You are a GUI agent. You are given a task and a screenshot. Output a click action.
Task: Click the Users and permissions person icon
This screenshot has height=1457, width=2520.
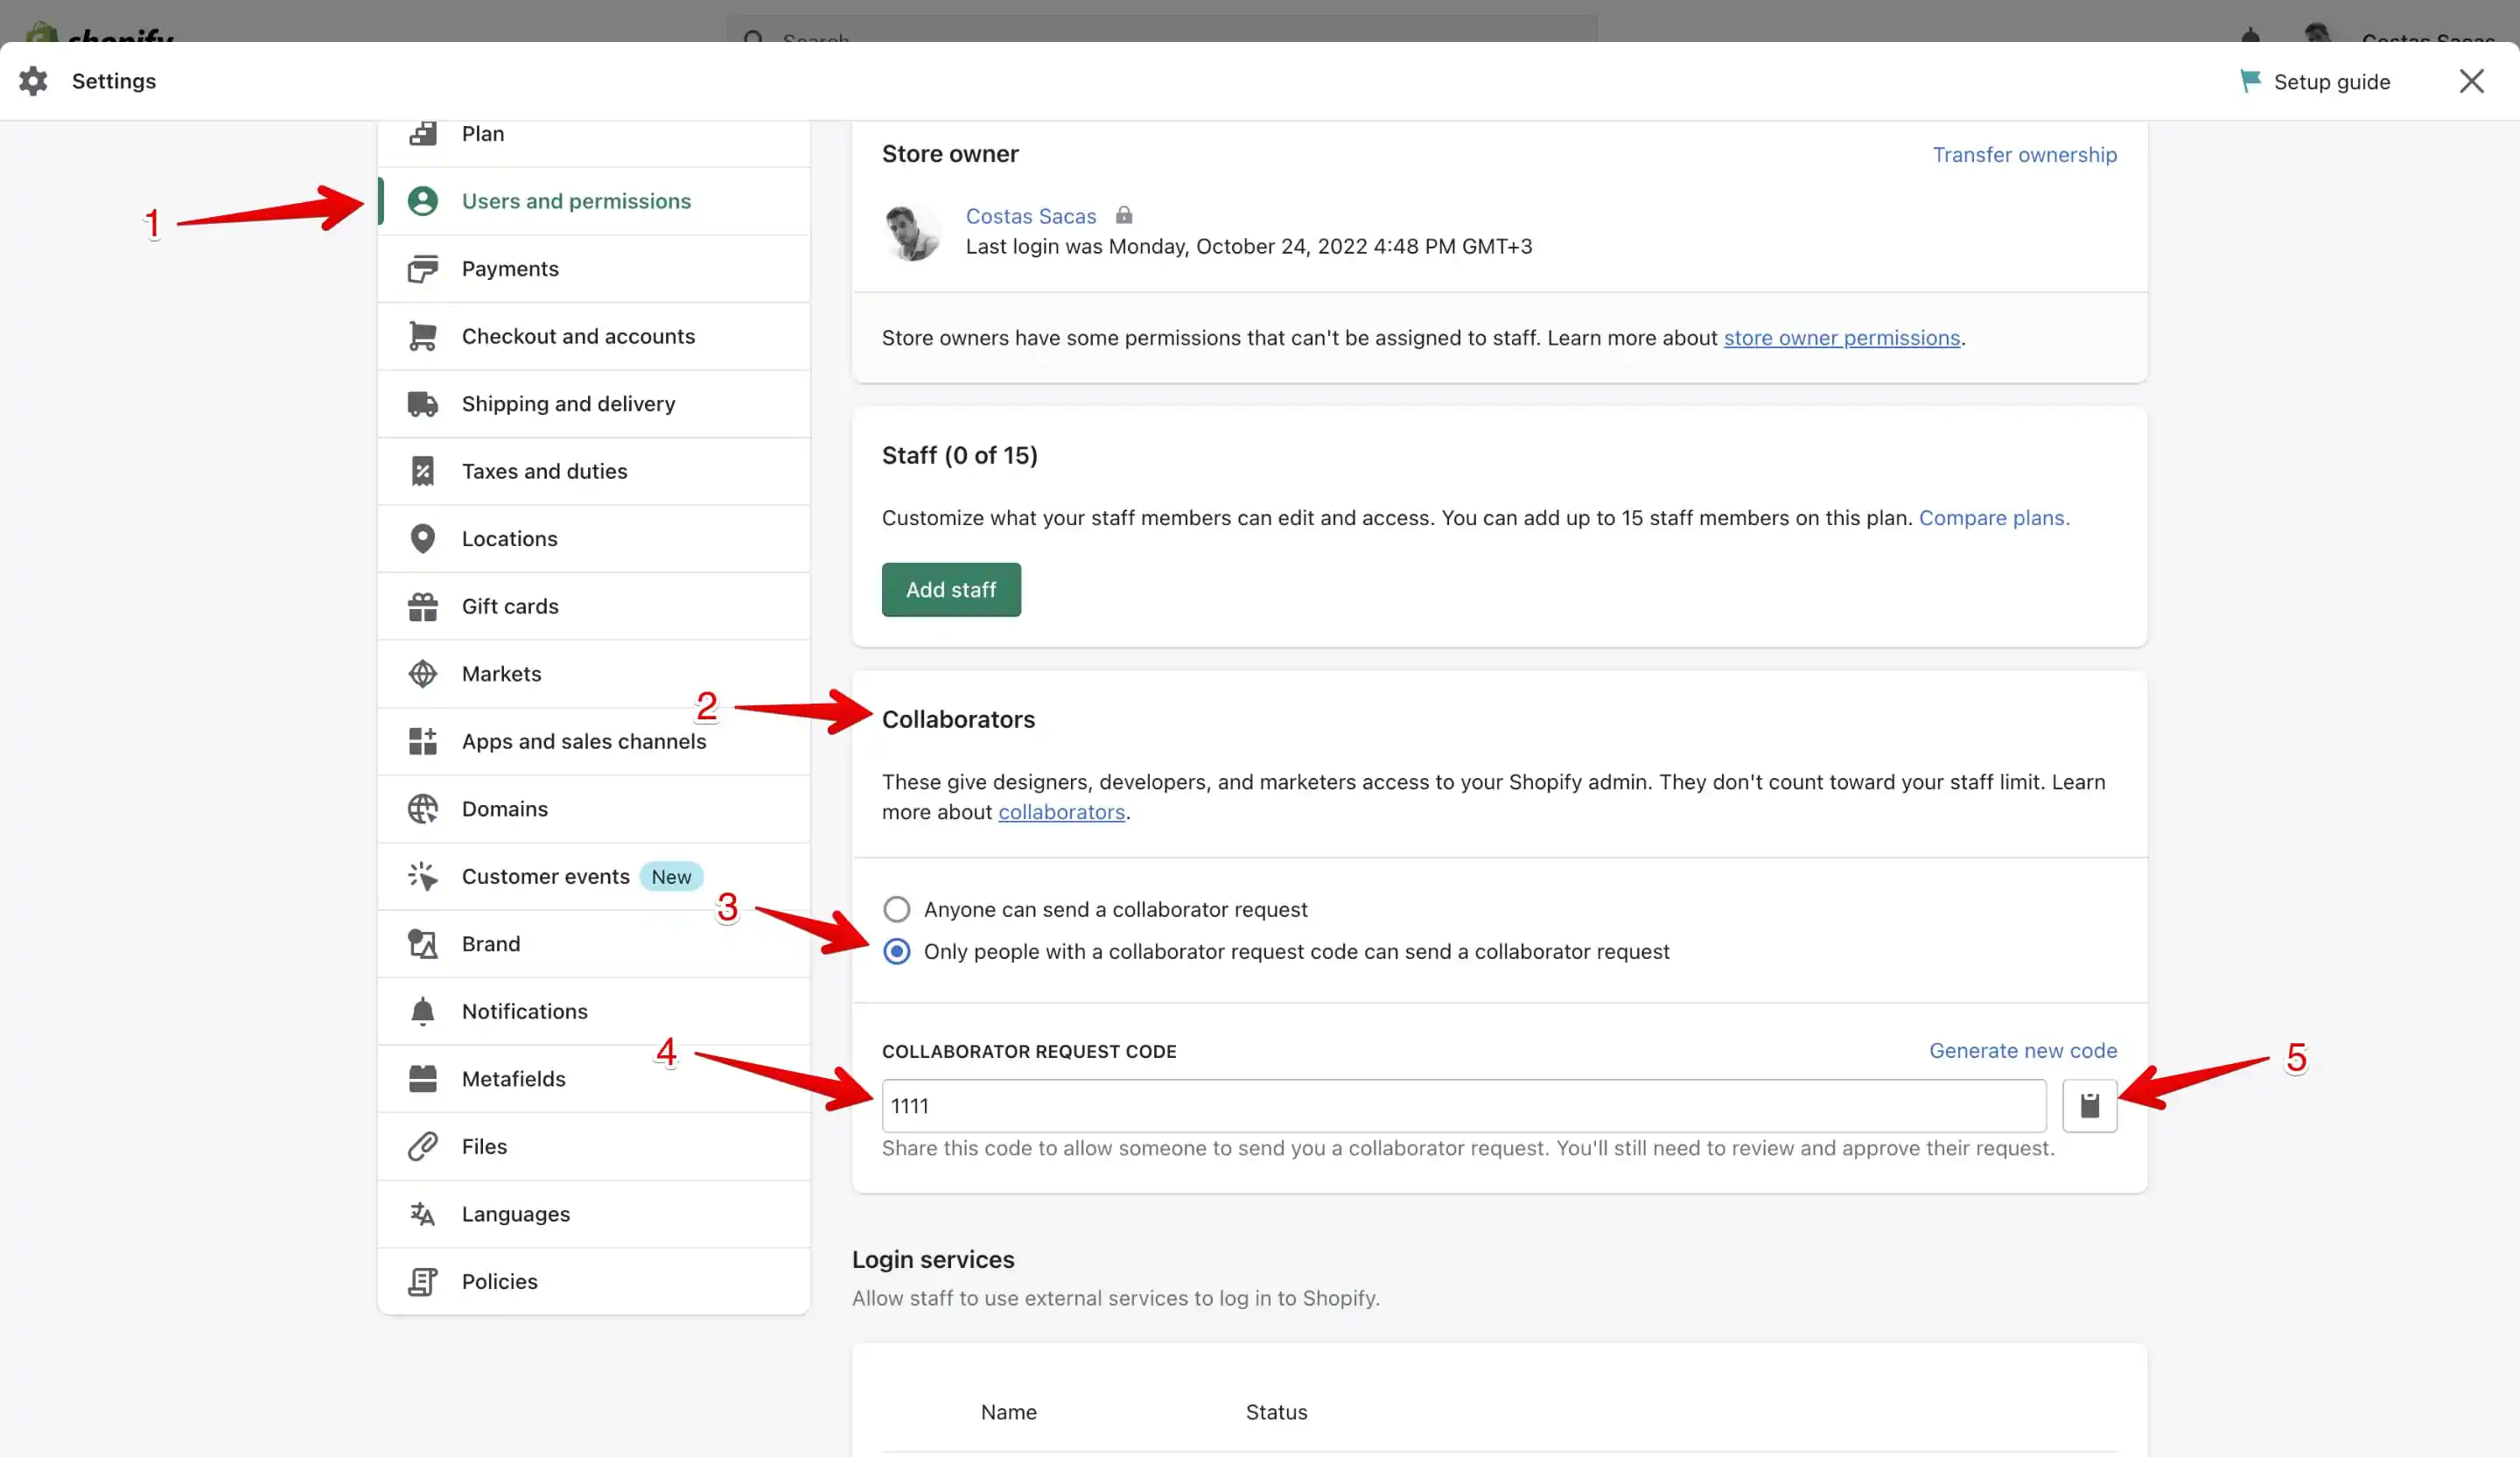point(423,201)
